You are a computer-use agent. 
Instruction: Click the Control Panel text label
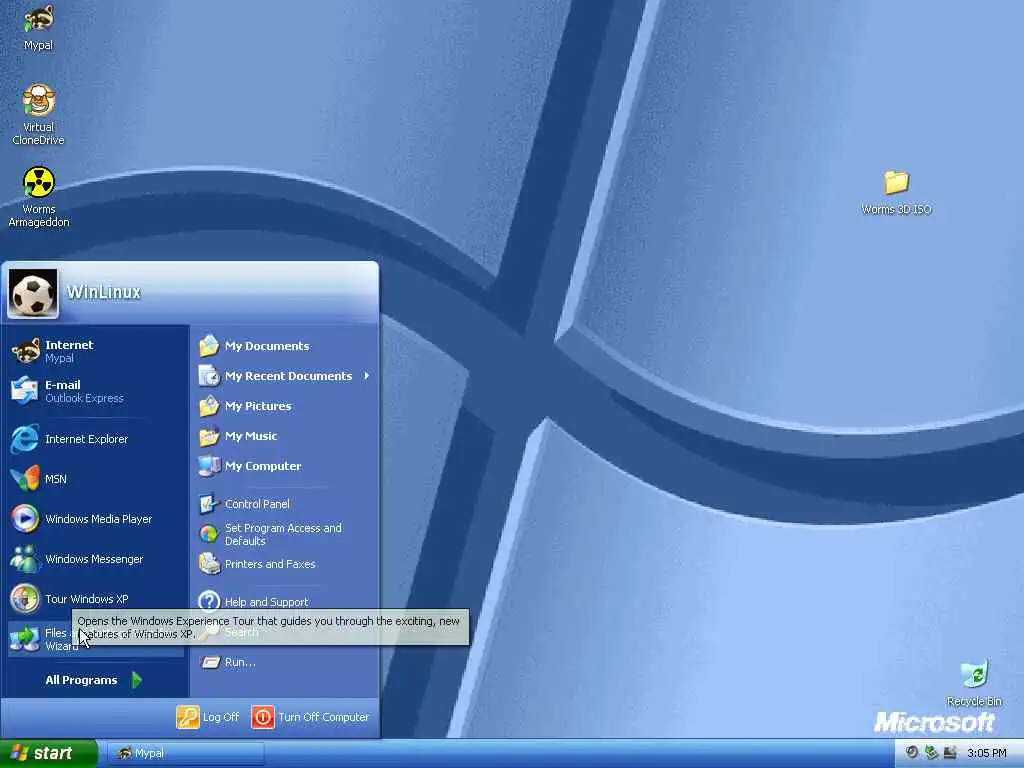(257, 504)
